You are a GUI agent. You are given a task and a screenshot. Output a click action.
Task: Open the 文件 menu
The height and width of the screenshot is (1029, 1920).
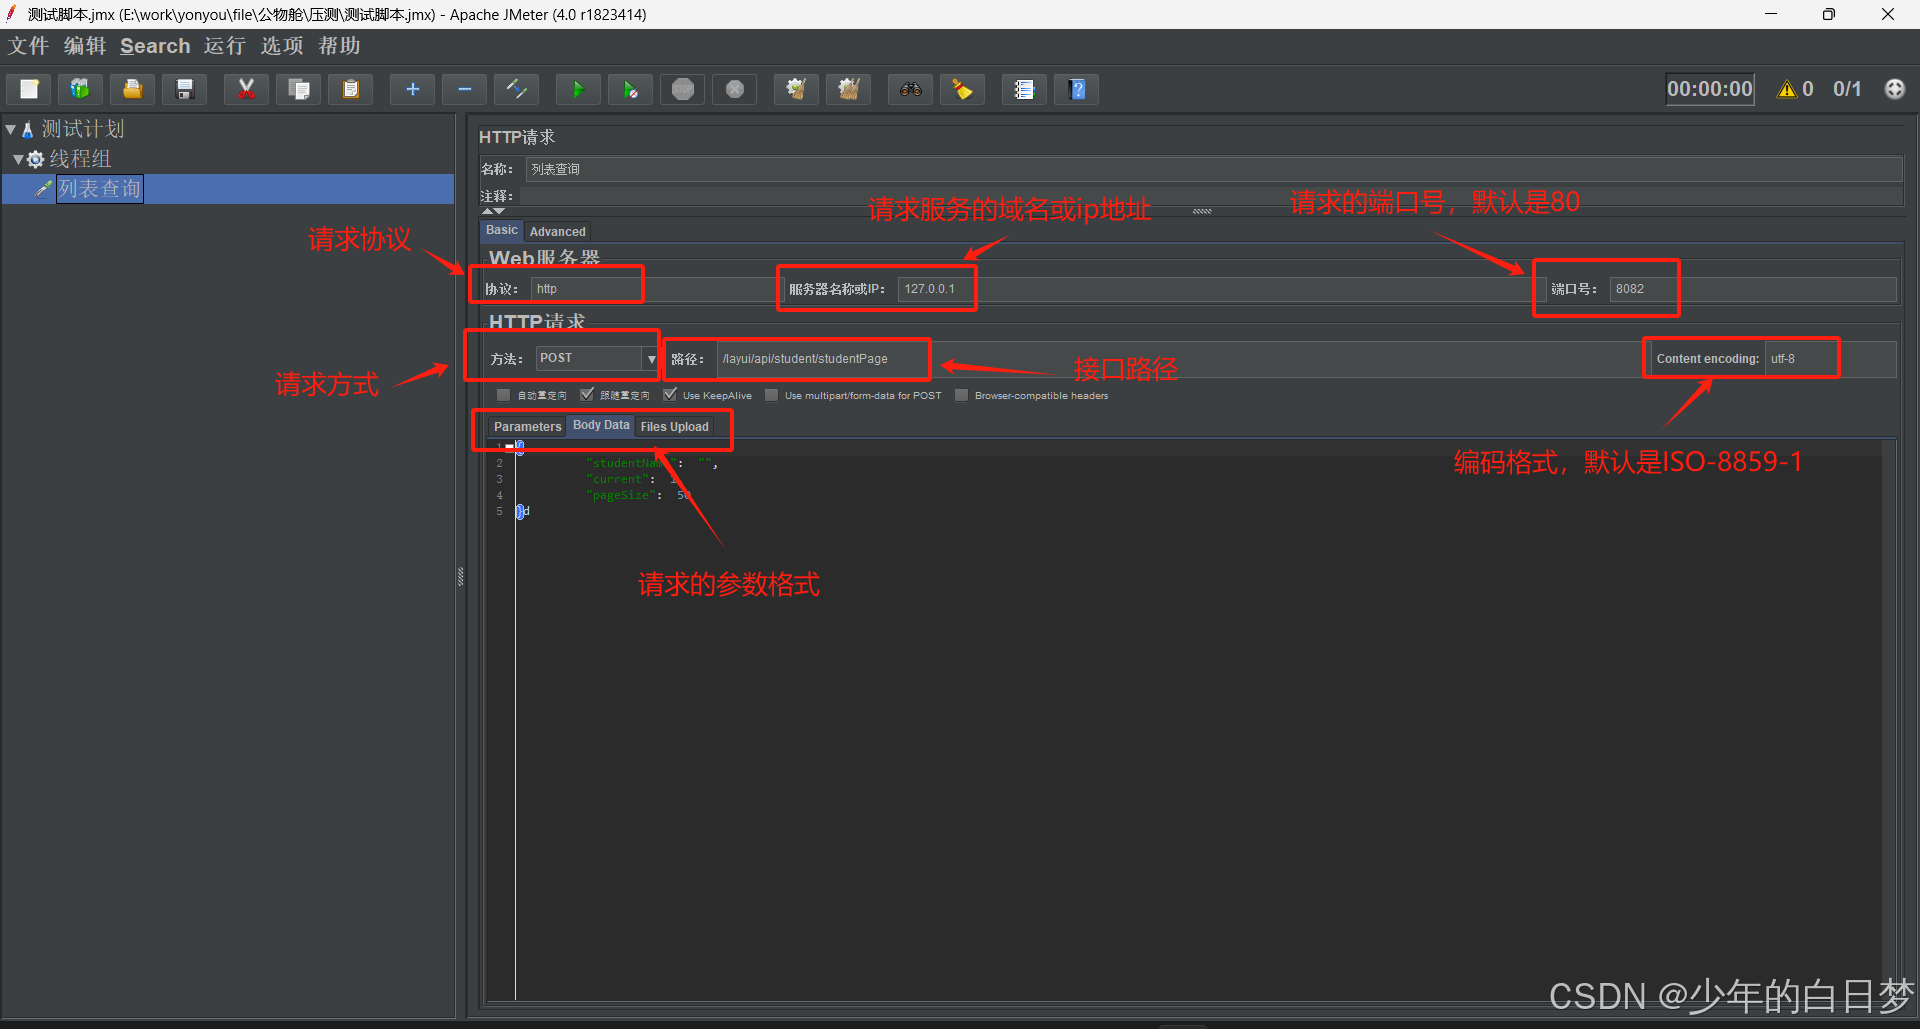click(28, 46)
